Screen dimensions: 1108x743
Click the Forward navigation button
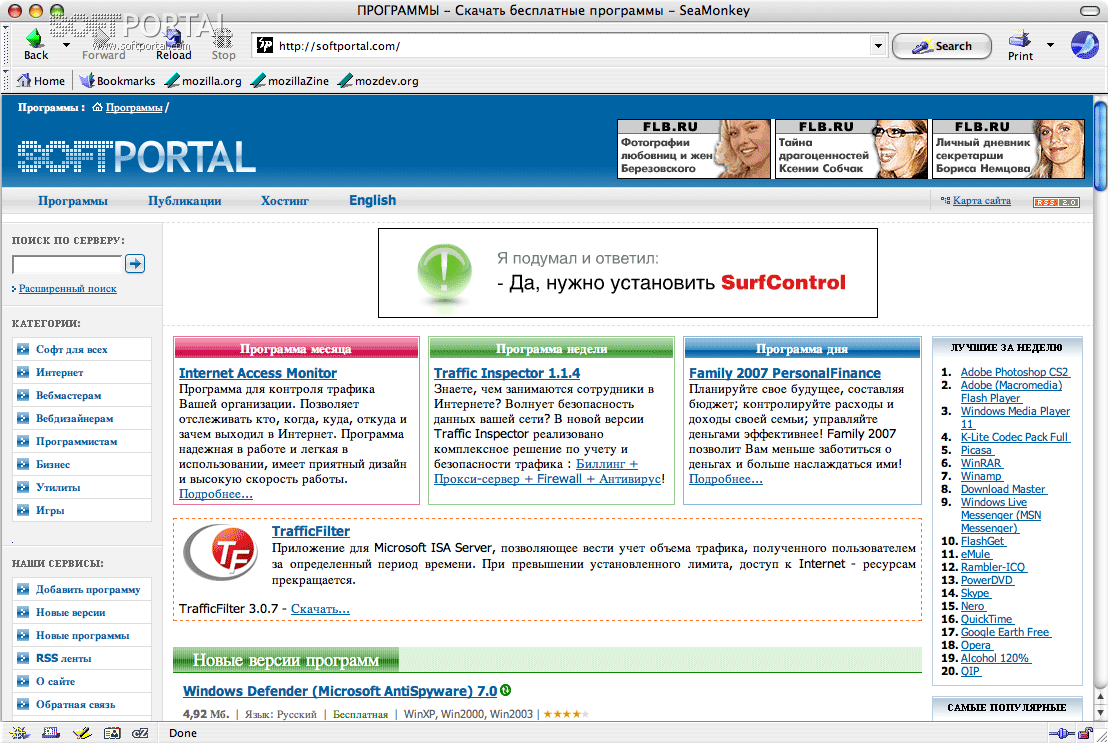(x=103, y=45)
